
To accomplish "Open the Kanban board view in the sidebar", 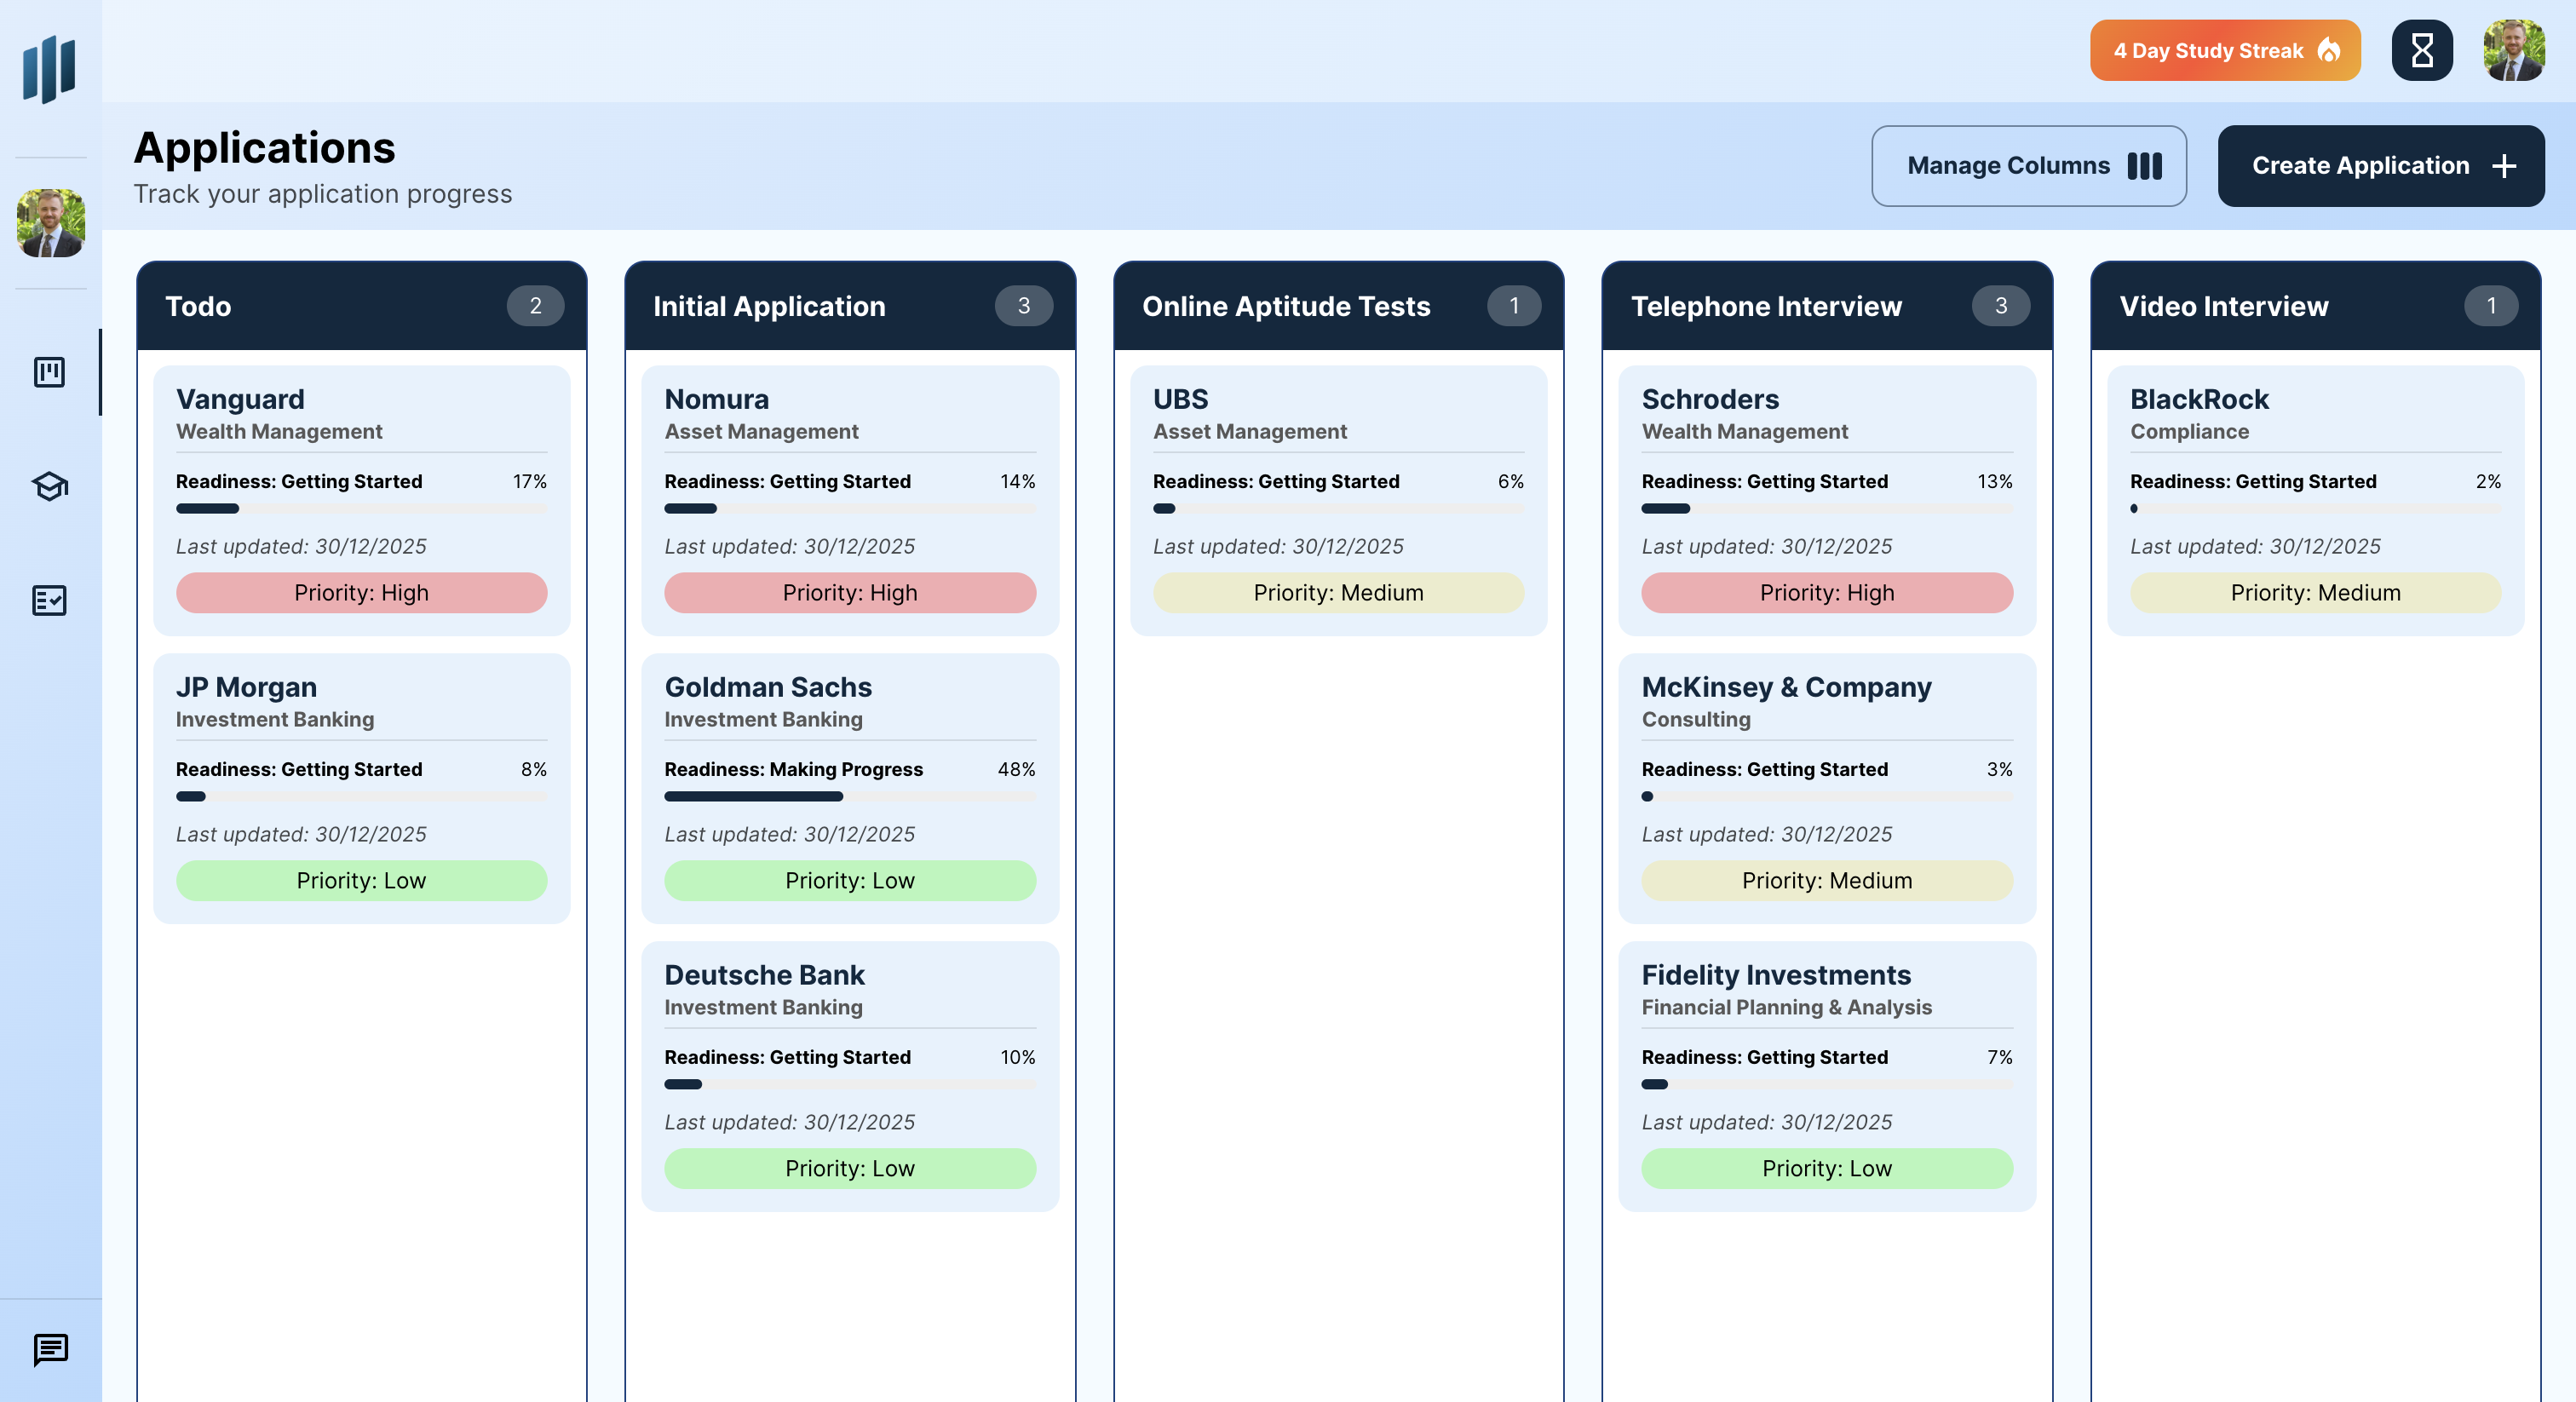I will [x=49, y=371].
